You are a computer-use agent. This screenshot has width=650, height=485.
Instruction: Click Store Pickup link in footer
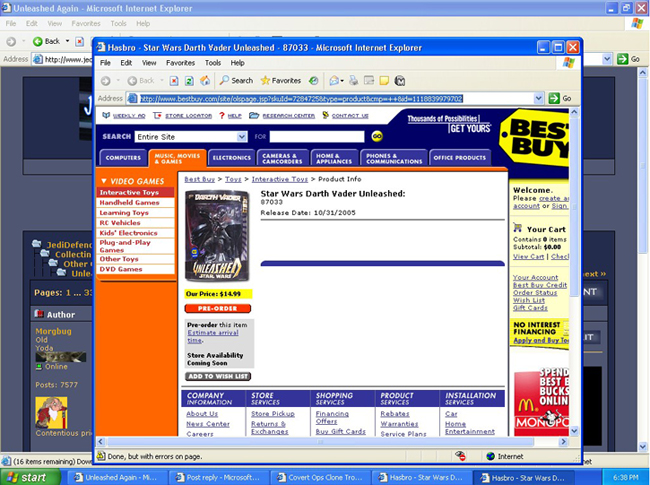(273, 414)
